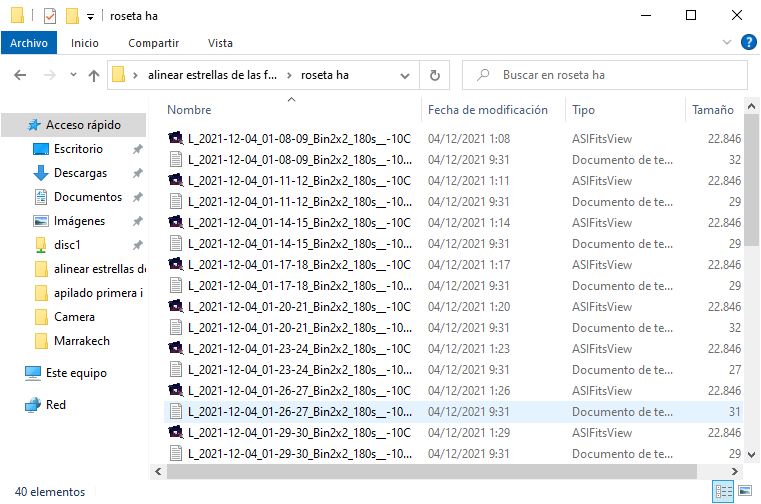Sort by the Tamaño column header
Screen dimensions: 761x504
[712, 110]
